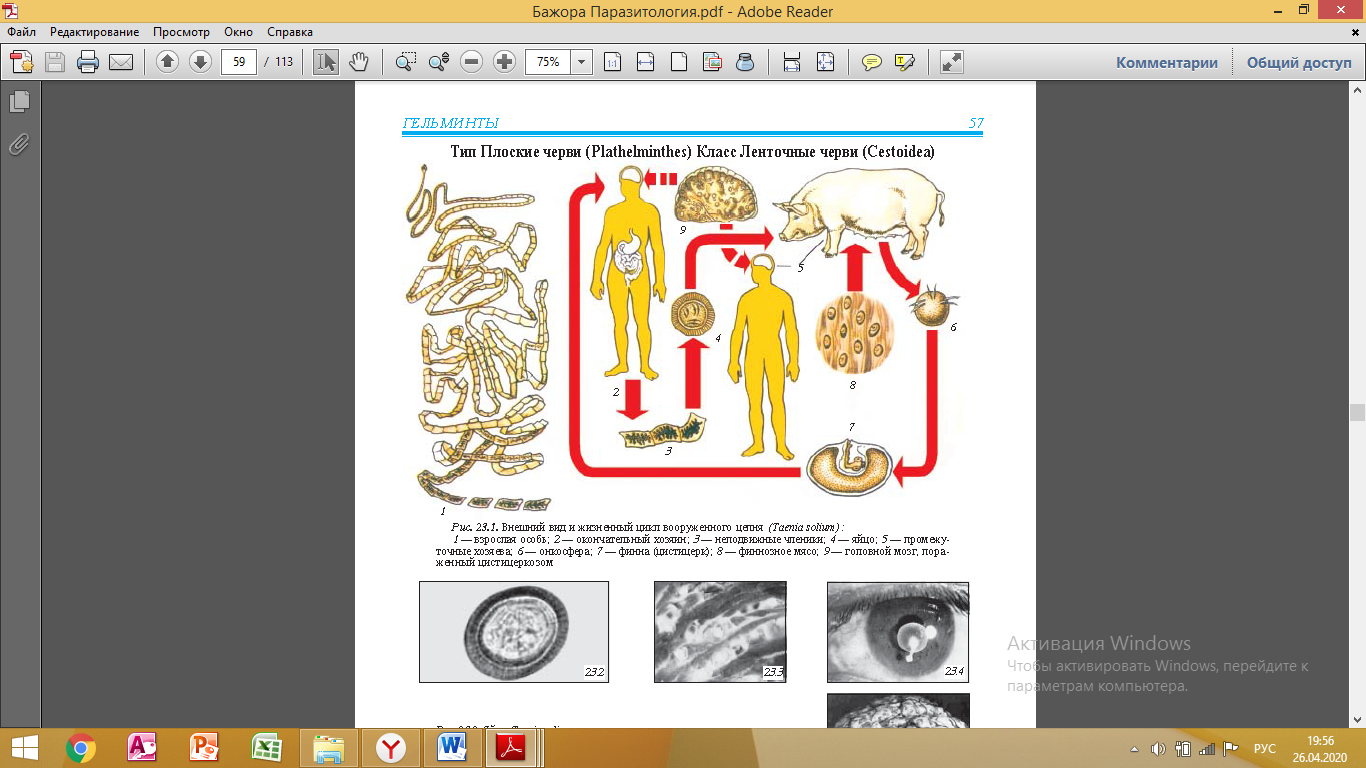Open Yandex Browser from taskbar
Viewport: 1366px width, 768px height.
click(x=390, y=748)
